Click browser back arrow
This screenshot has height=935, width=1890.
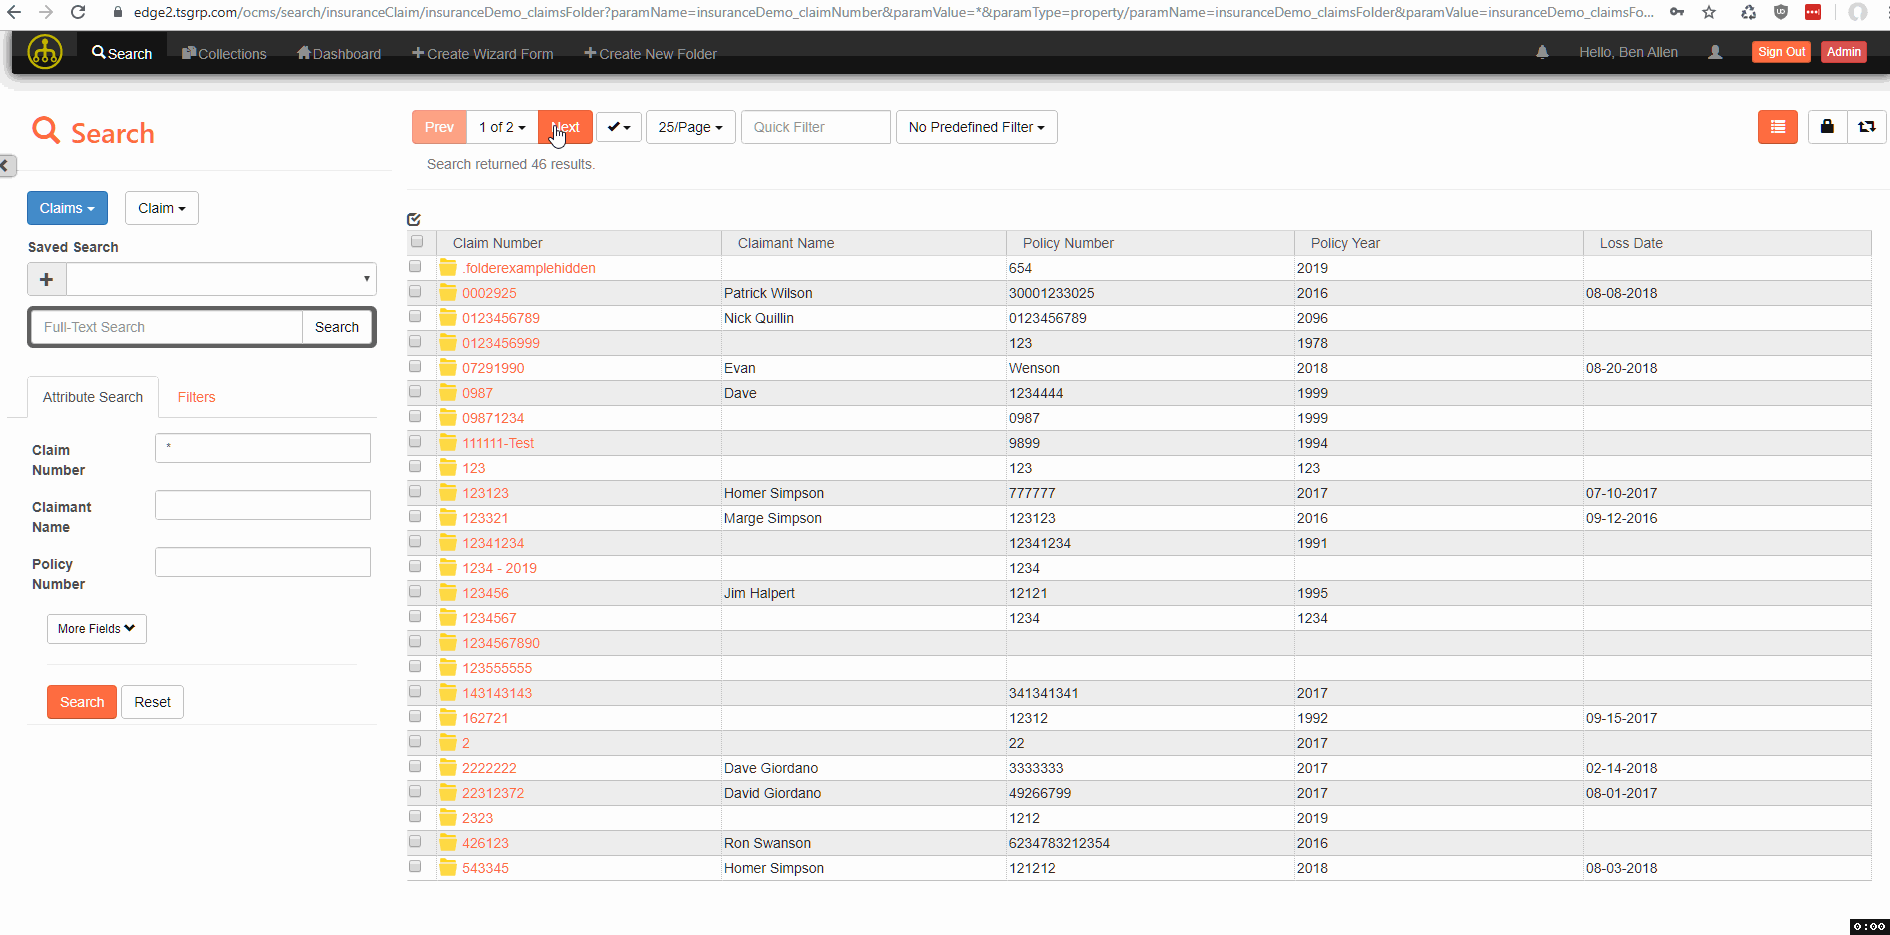click(14, 12)
